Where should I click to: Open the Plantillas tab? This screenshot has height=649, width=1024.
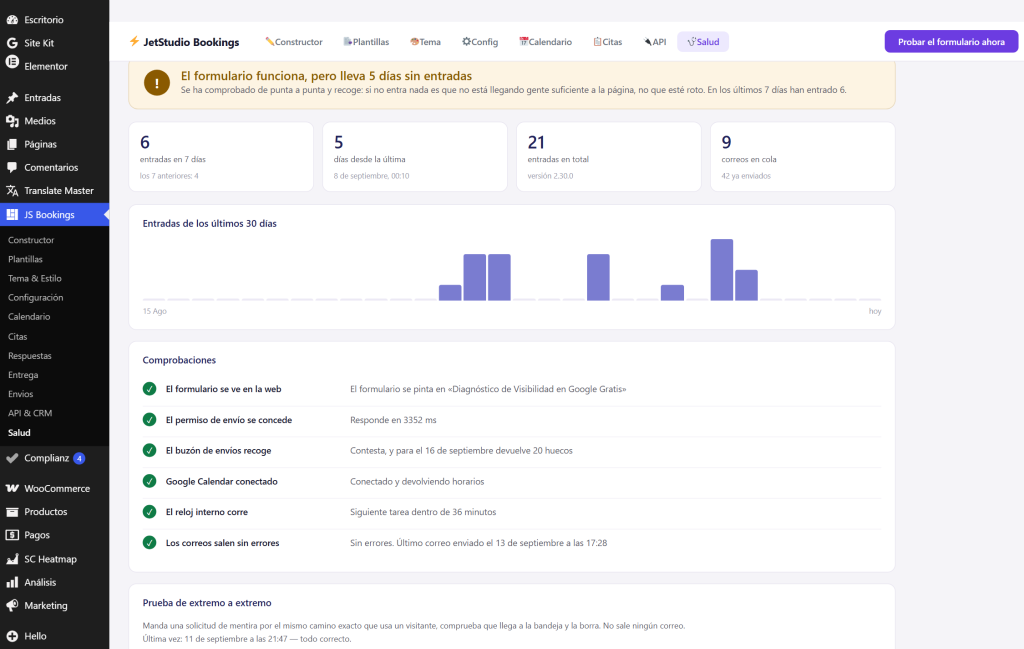pyautogui.click(x=366, y=42)
